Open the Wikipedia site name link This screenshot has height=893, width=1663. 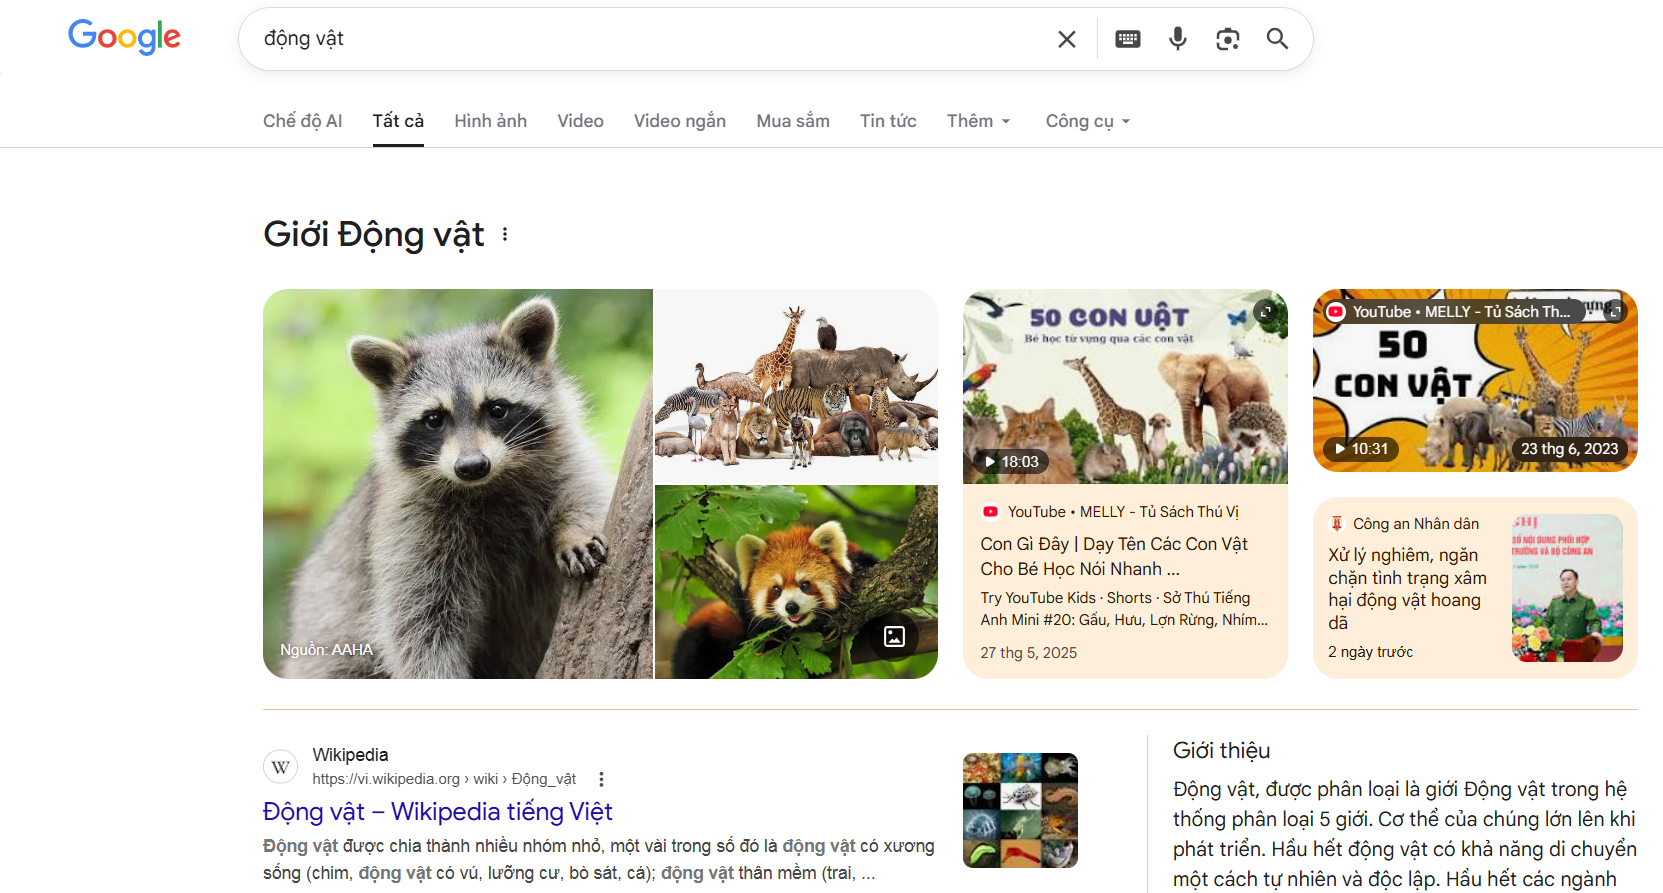point(350,755)
